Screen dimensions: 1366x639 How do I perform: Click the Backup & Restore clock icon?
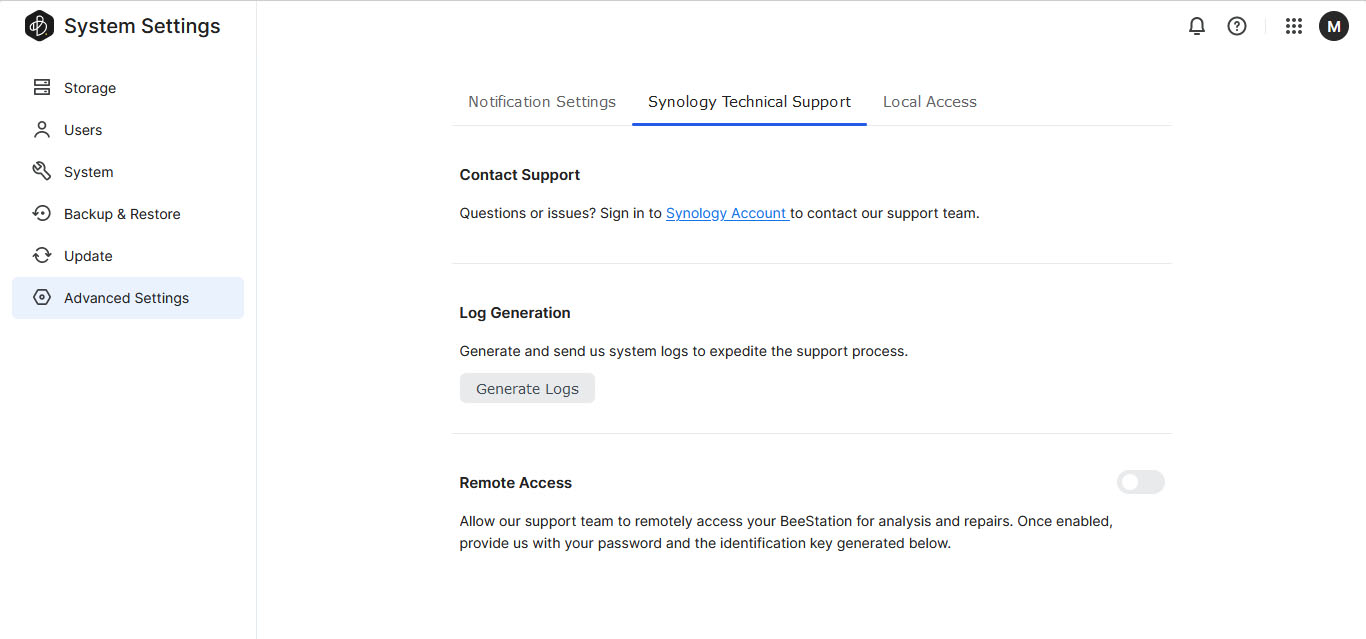click(42, 214)
